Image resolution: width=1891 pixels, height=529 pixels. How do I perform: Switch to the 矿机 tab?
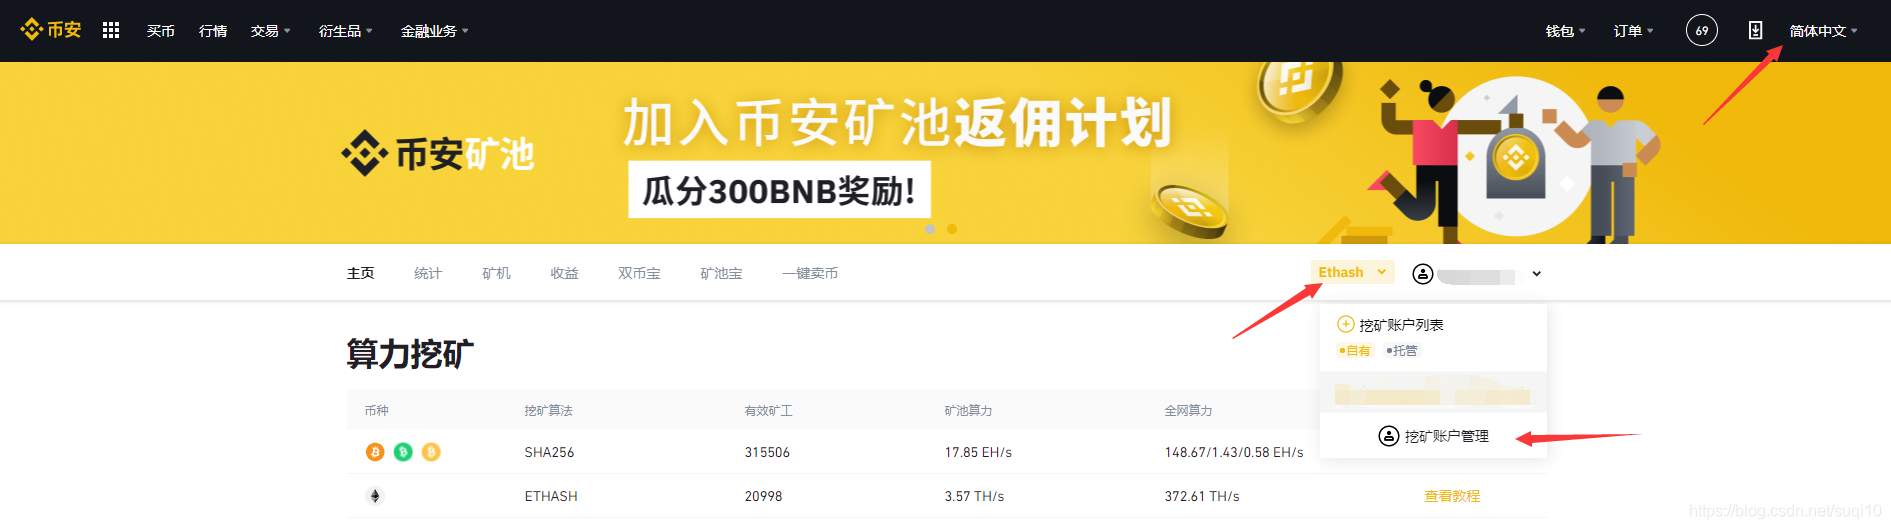click(496, 273)
